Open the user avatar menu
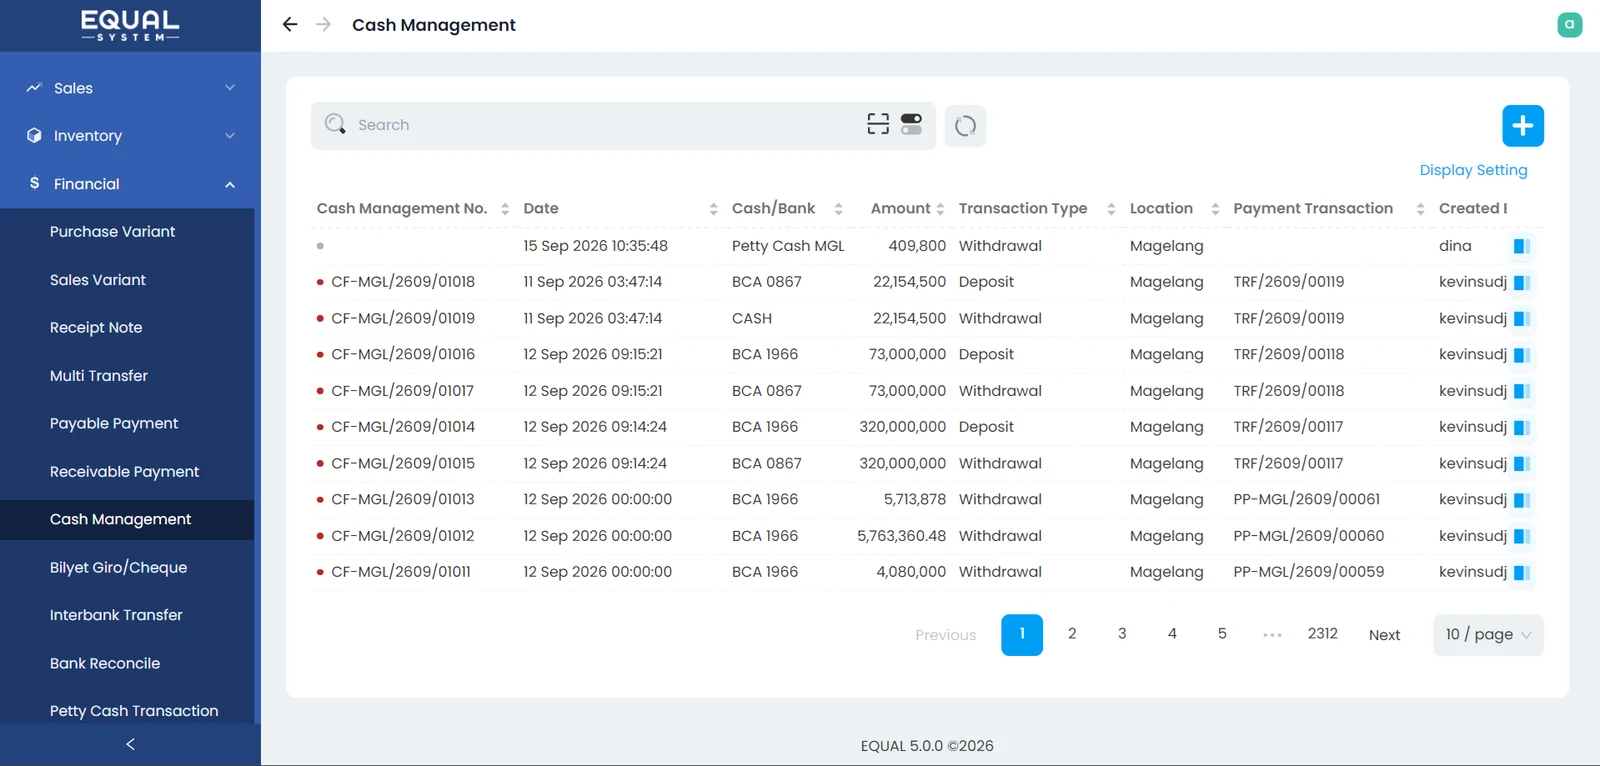This screenshot has width=1600, height=766. pyautogui.click(x=1570, y=24)
